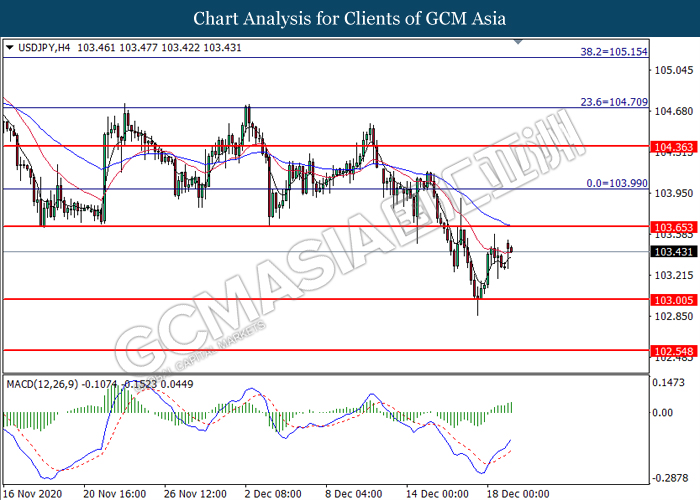Click the 103.950 price axis value
This screenshot has width=700, height=500.
pos(674,193)
